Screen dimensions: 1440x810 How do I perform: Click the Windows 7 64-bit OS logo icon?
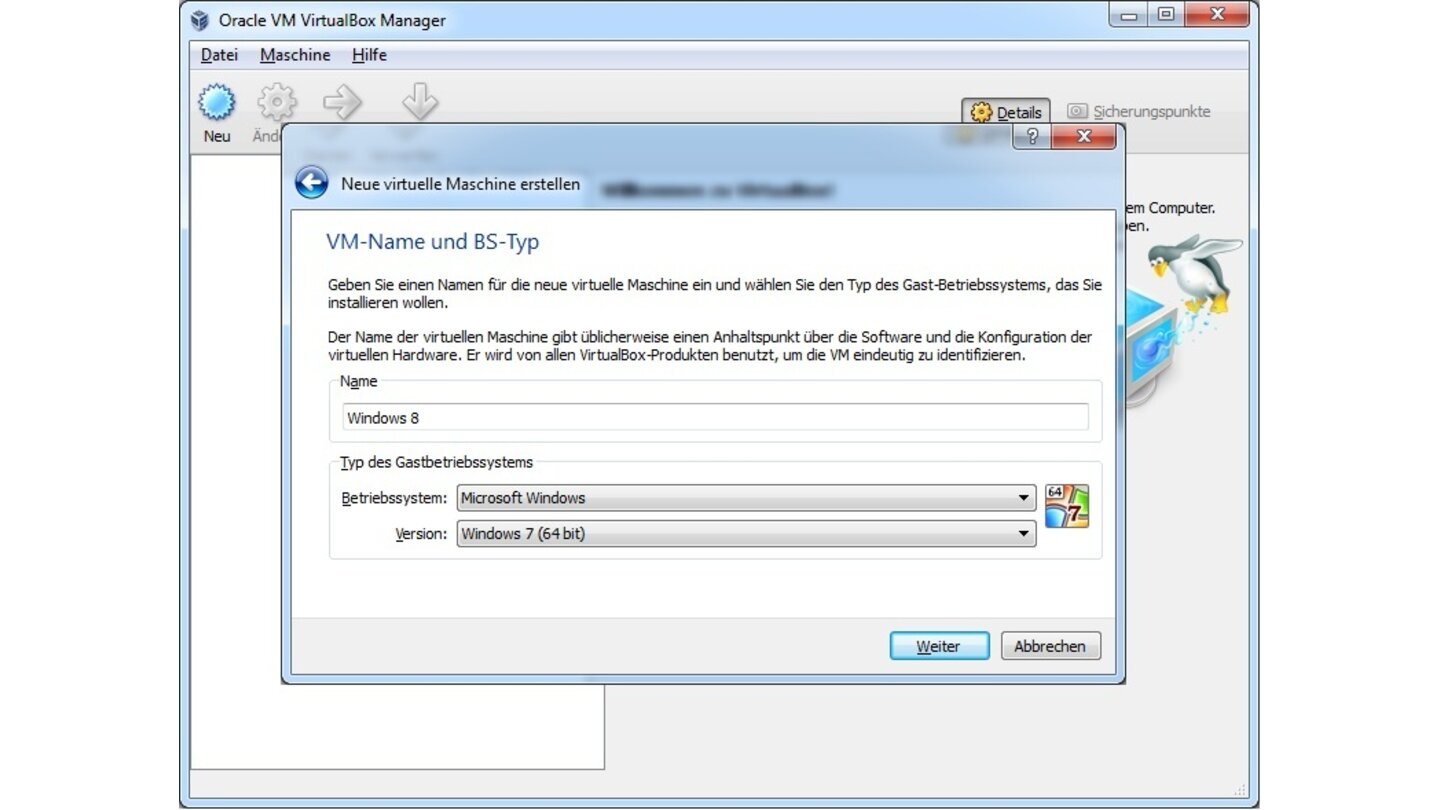(x=1067, y=506)
